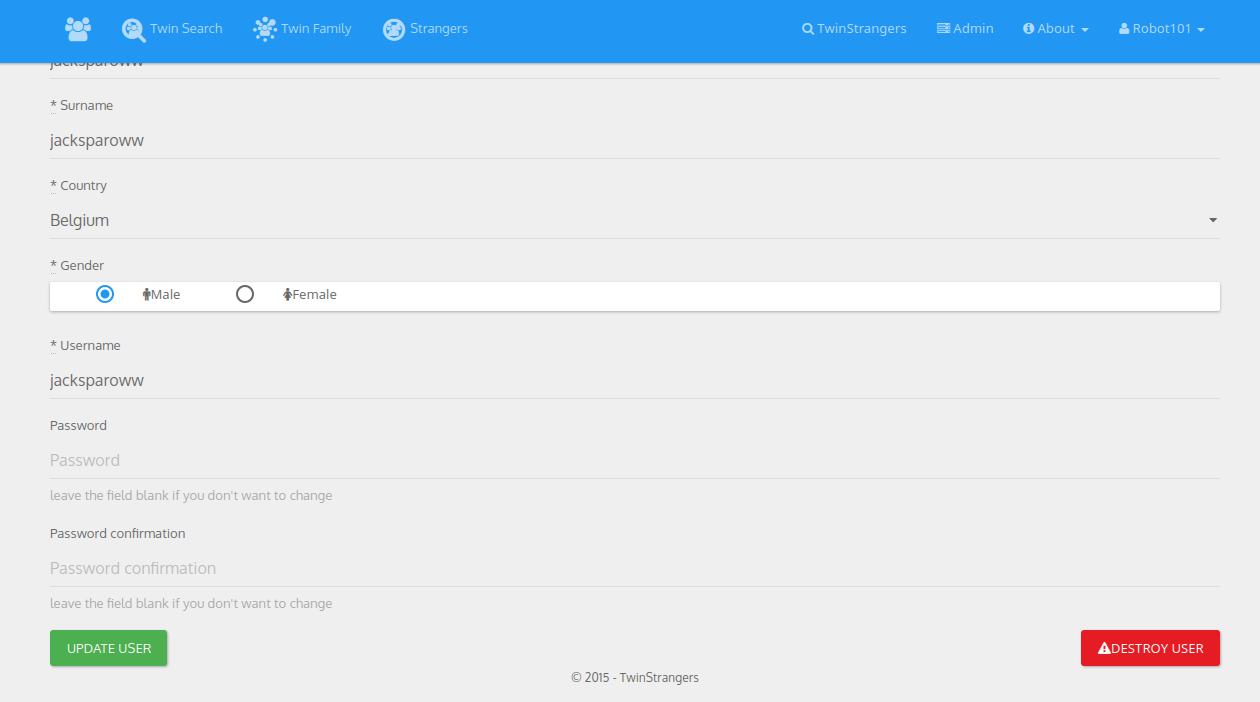Screen dimensions: 1260x702
Task: Select the Male radio button
Action: click(105, 294)
